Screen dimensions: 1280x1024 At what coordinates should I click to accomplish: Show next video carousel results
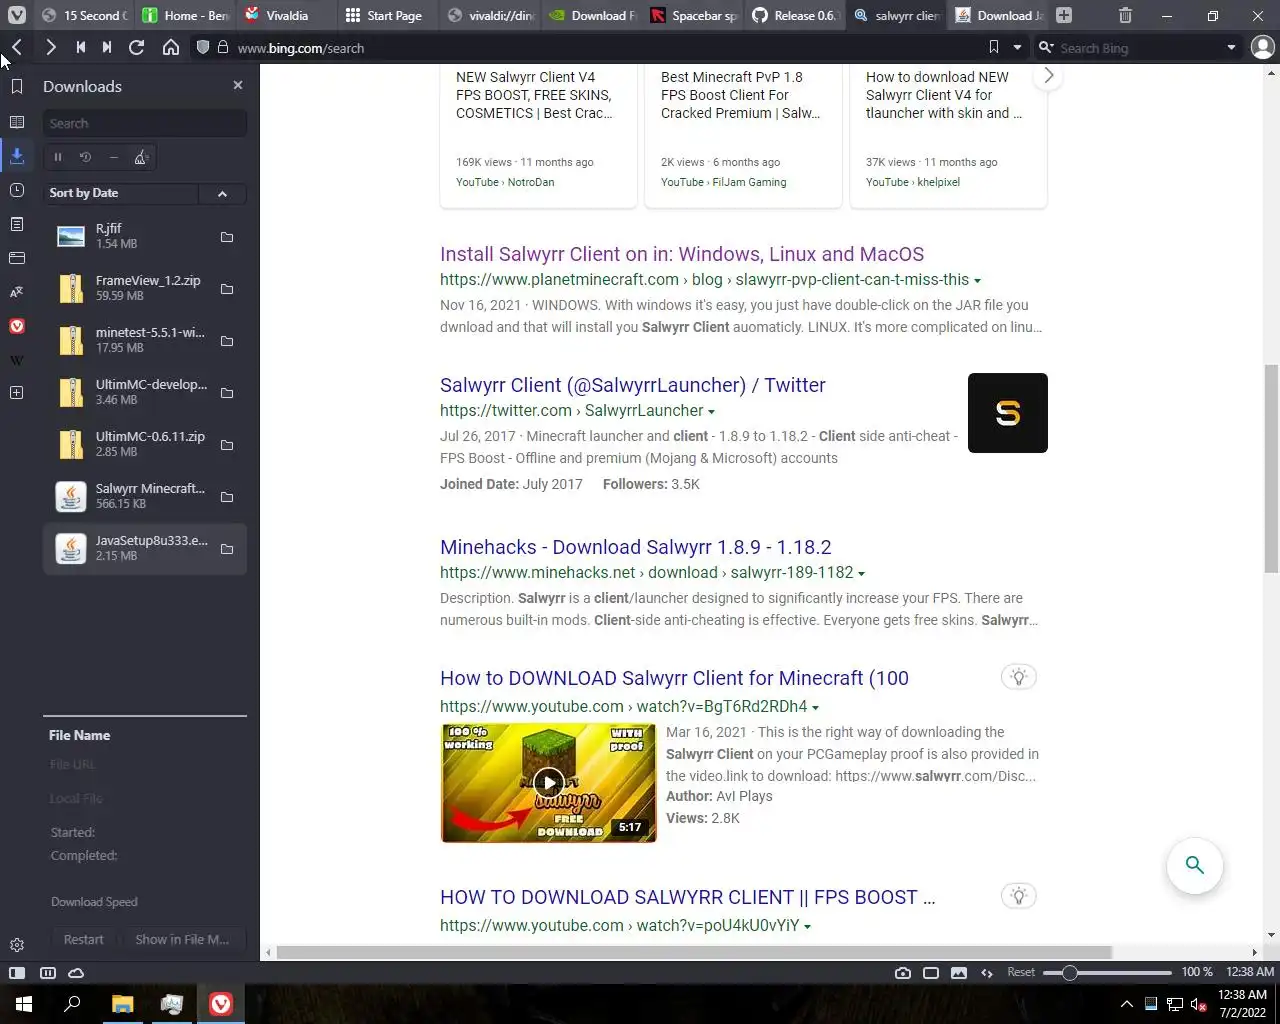pyautogui.click(x=1048, y=76)
